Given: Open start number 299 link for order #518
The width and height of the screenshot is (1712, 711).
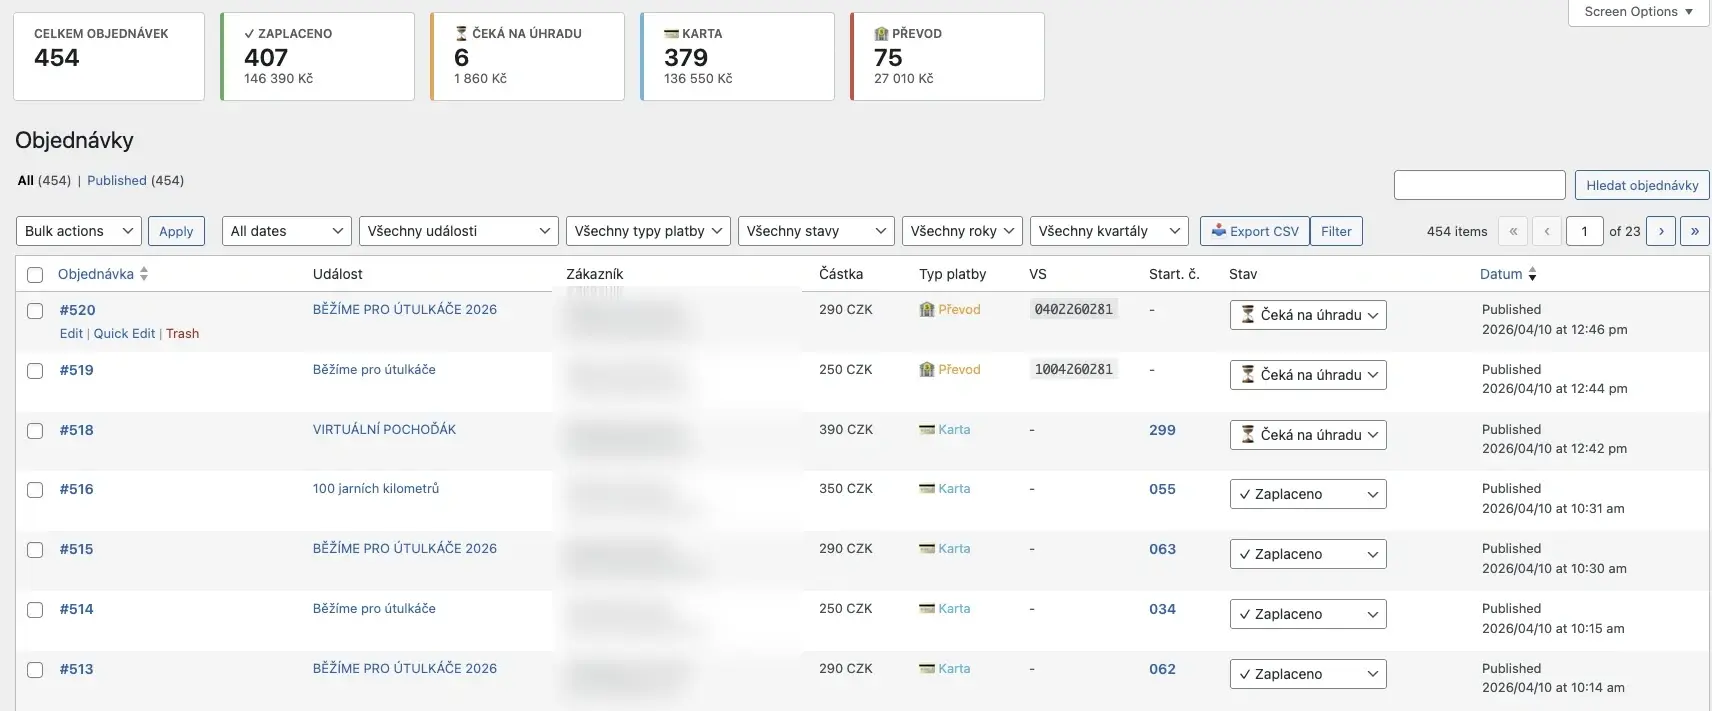Looking at the screenshot, I should click(x=1162, y=430).
